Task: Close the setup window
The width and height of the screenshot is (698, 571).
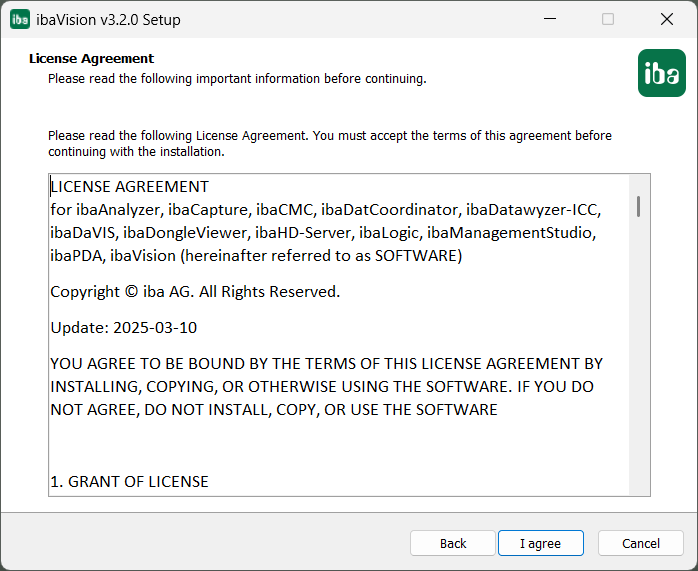Action: 667,19
